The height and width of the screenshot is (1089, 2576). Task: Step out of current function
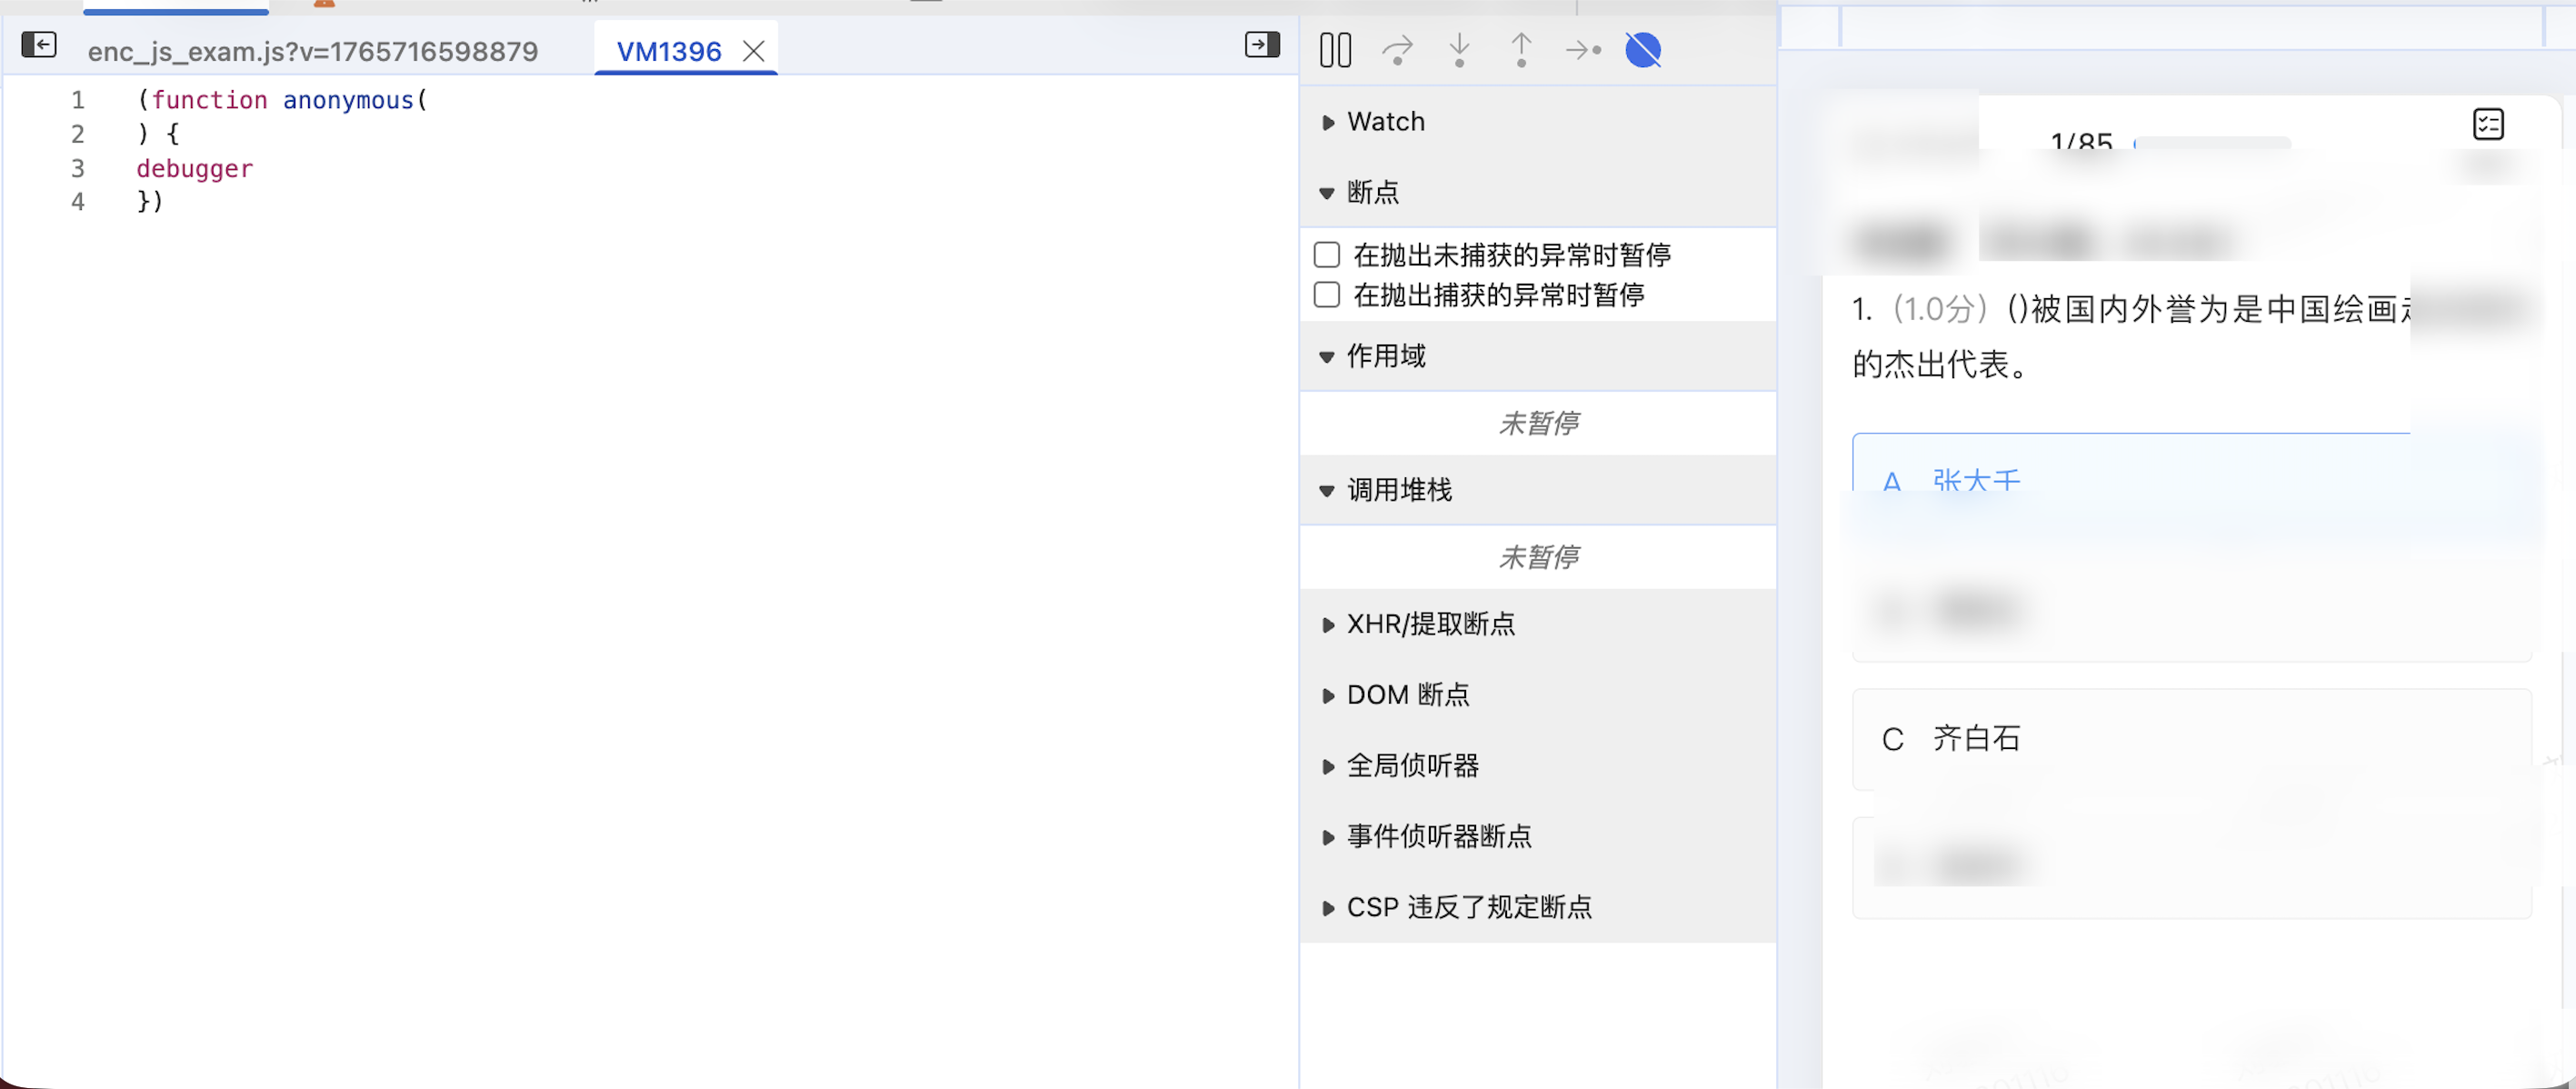1521,50
